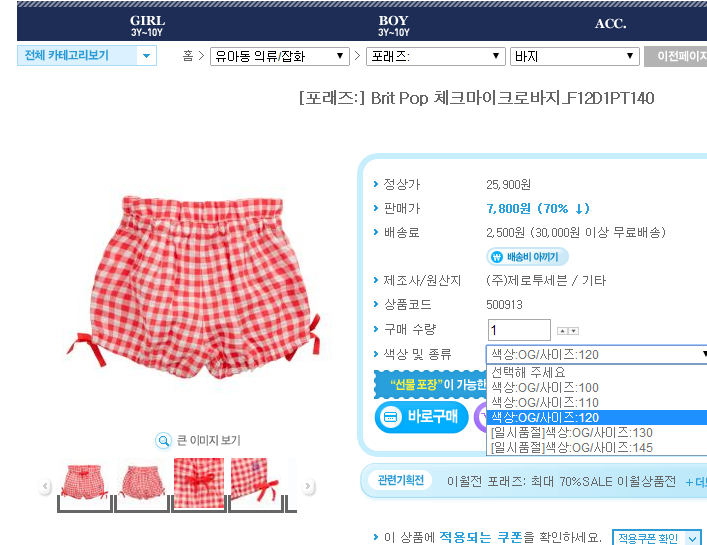The height and width of the screenshot is (545, 707).
Task: Select the third bow close-up thumbnail
Action: [199, 483]
